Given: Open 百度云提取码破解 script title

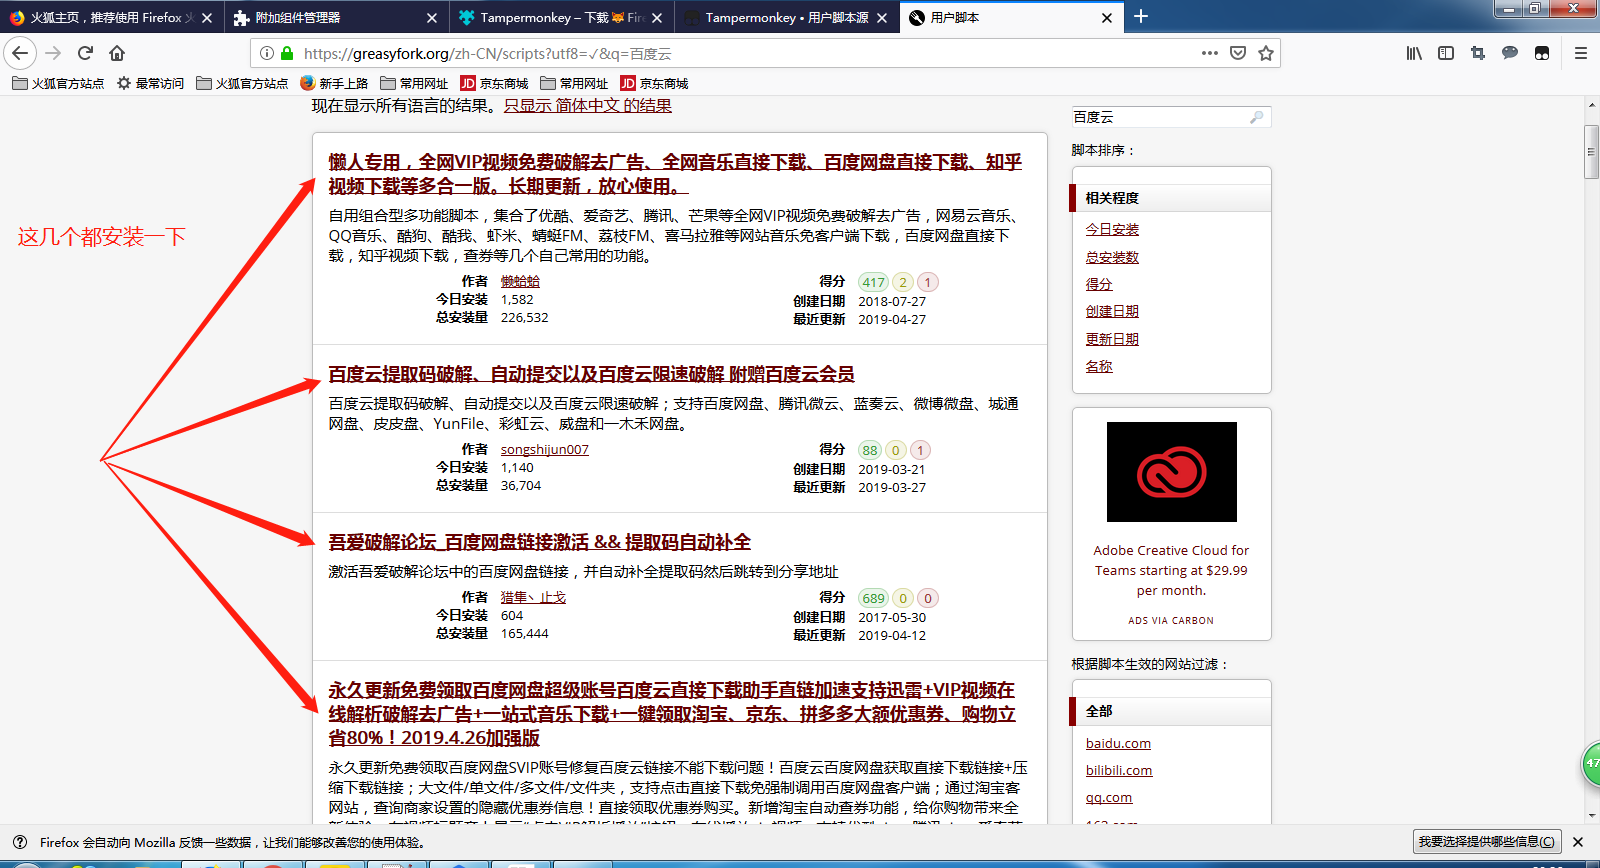Looking at the screenshot, I should click(x=591, y=374).
